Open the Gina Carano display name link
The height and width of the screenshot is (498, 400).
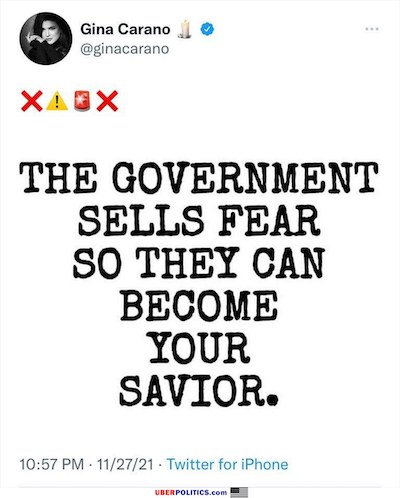[x=125, y=29]
